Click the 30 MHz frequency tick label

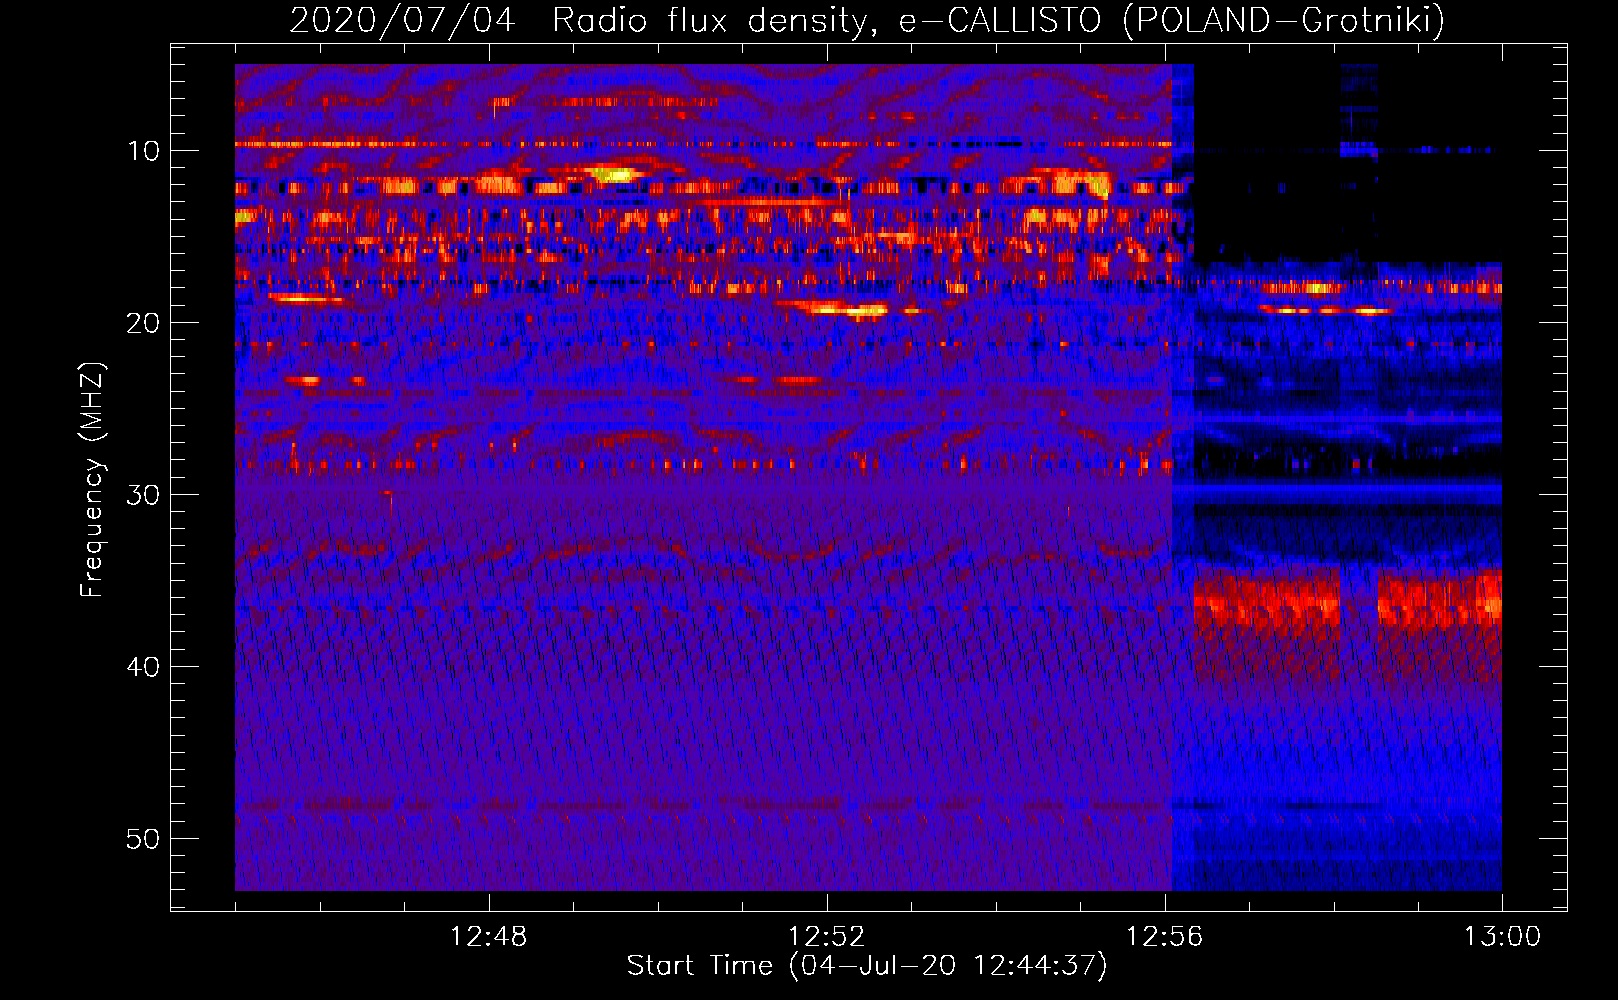click(144, 495)
